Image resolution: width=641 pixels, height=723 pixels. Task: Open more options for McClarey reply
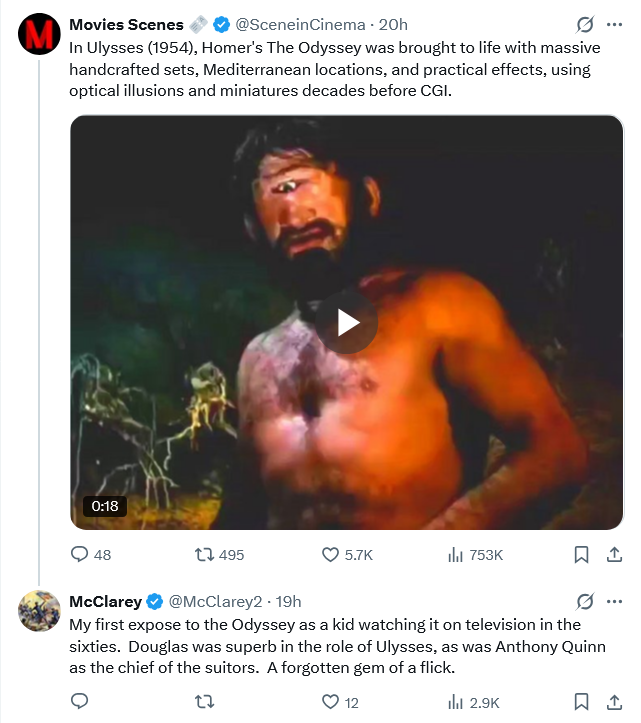[x=614, y=601]
